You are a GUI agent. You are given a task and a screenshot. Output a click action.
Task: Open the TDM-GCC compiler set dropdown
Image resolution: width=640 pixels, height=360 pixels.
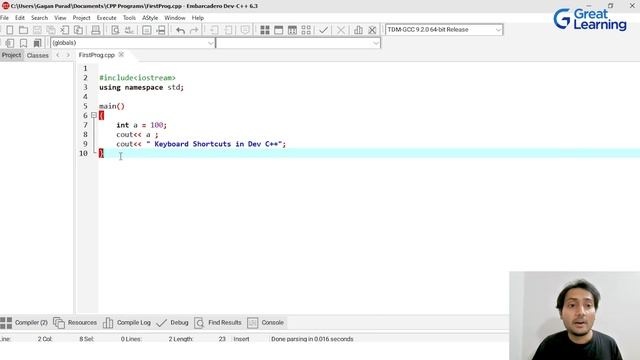click(444, 30)
